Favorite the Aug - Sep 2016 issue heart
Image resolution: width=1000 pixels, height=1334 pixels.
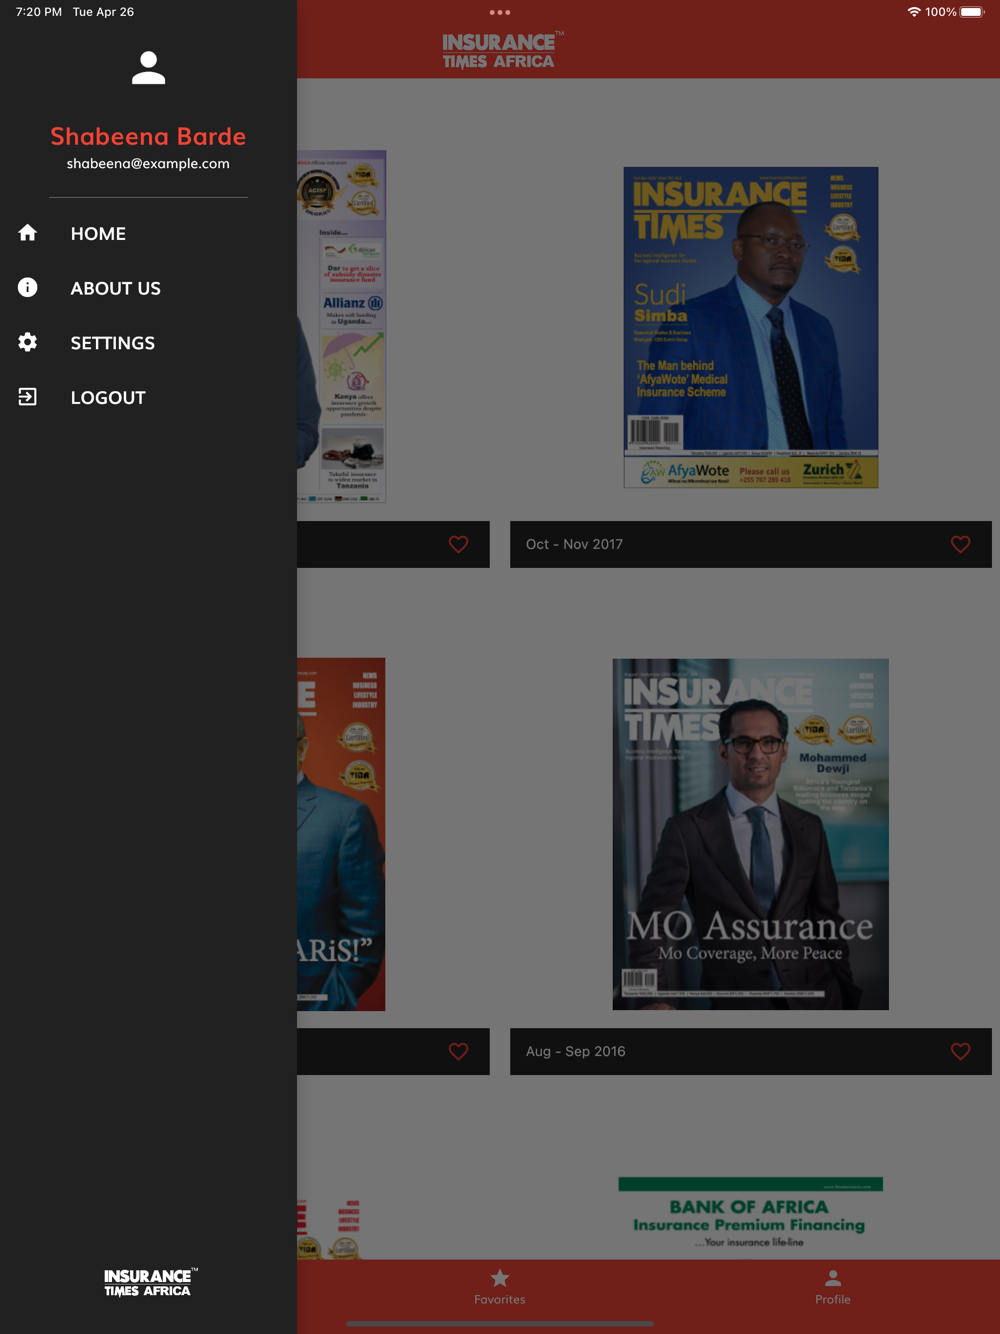coord(960,1051)
